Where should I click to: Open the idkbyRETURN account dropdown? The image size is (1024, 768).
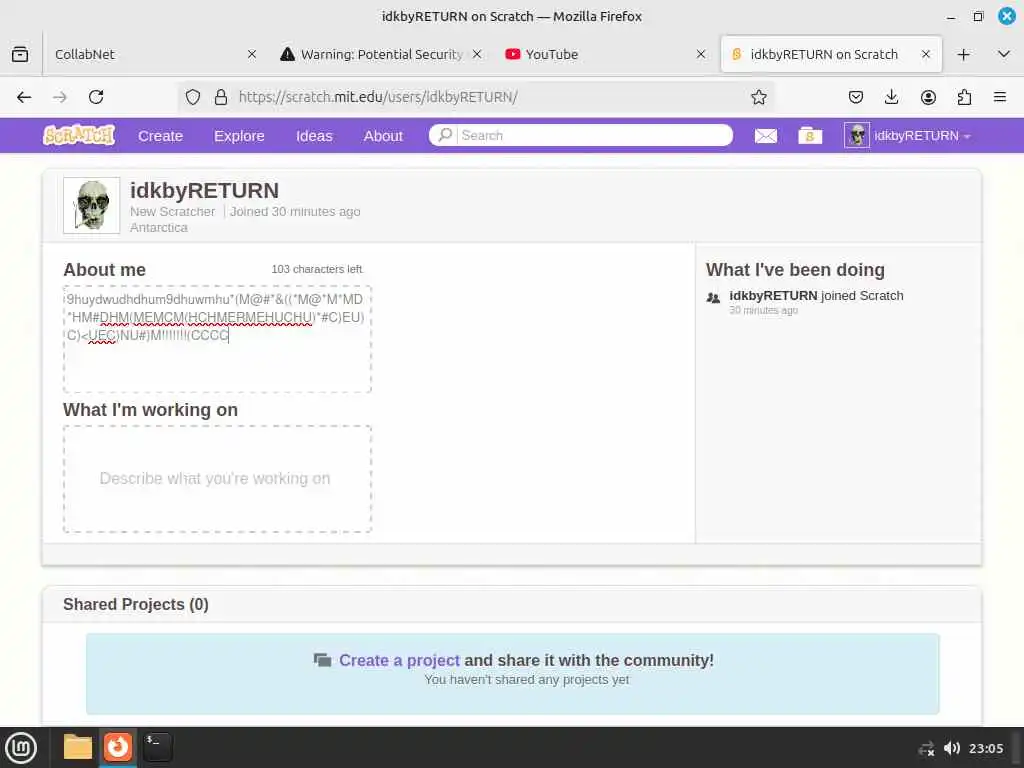[921, 136]
